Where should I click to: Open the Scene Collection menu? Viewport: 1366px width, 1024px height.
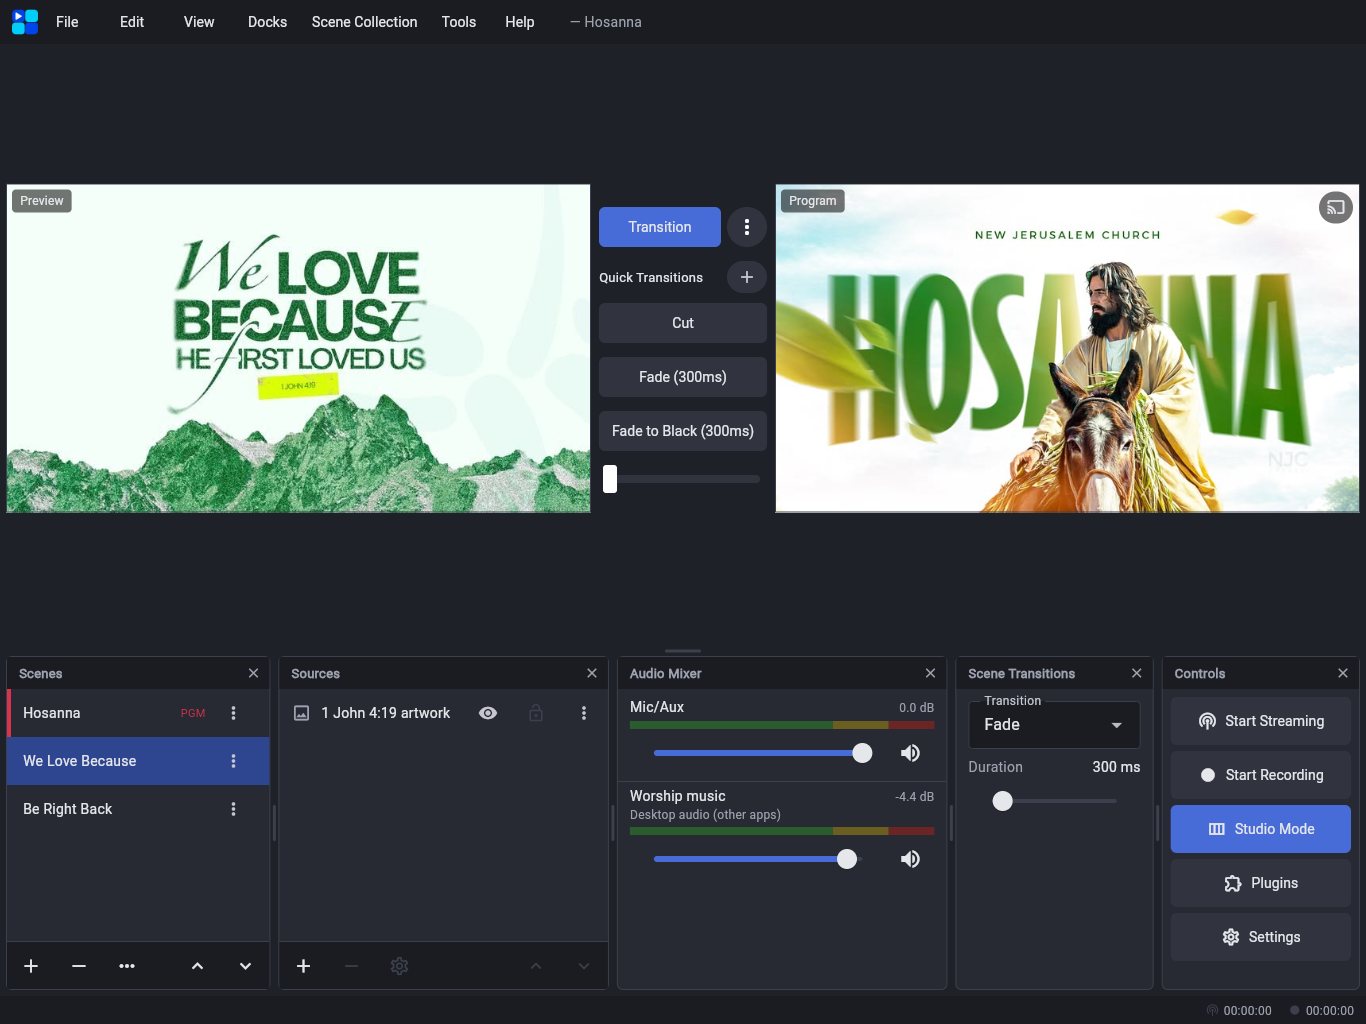(364, 22)
